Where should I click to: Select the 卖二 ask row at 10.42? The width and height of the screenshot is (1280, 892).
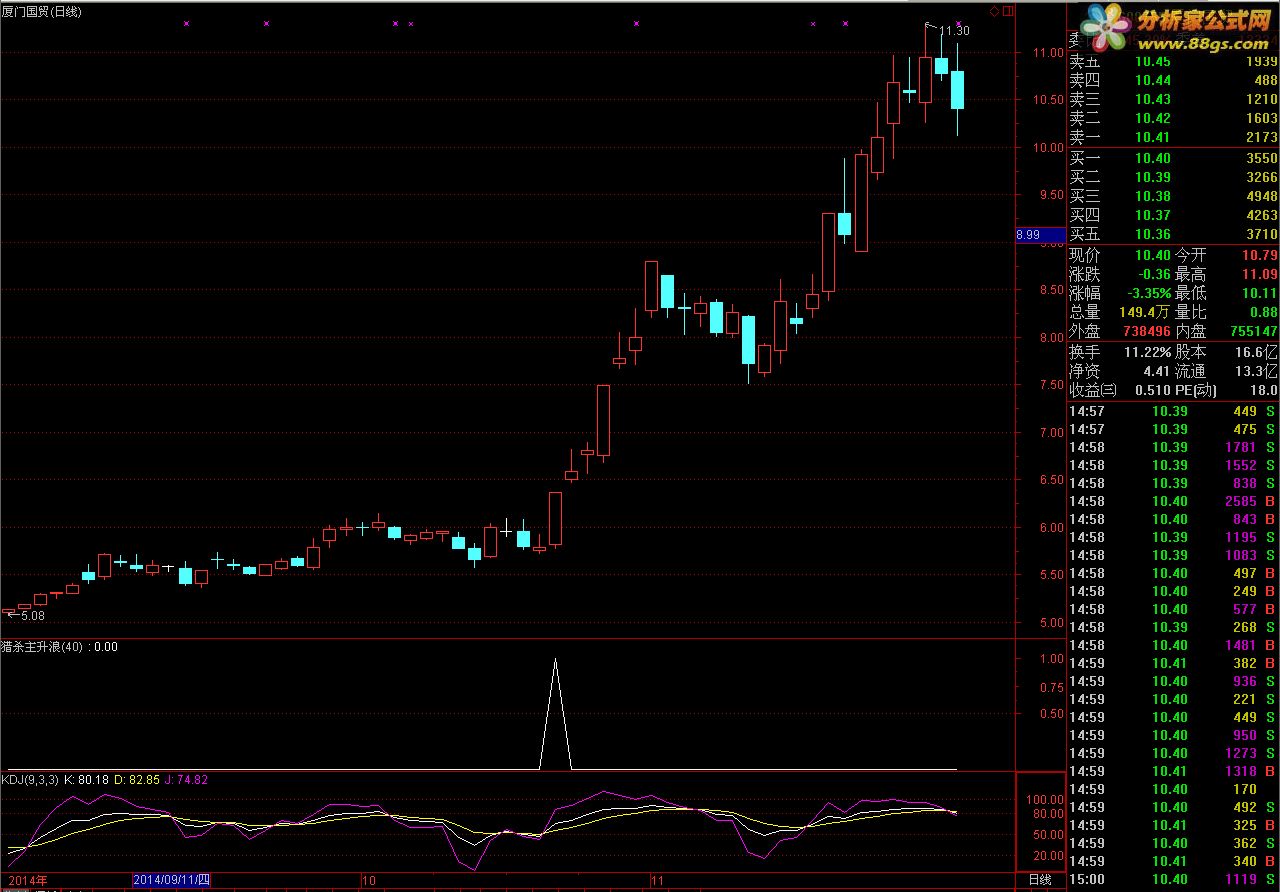1174,118
